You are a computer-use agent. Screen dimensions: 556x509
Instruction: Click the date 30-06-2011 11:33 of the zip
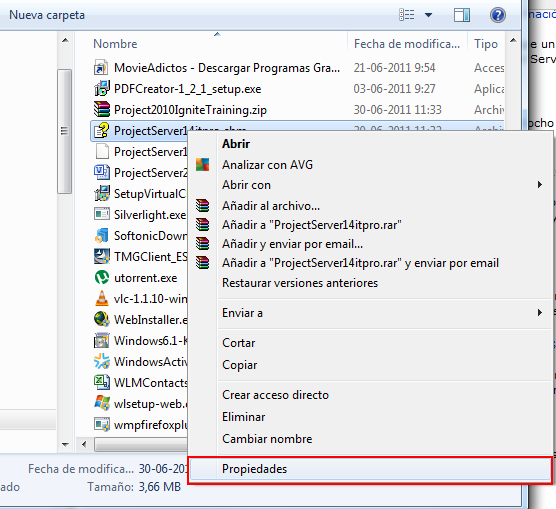click(x=397, y=109)
